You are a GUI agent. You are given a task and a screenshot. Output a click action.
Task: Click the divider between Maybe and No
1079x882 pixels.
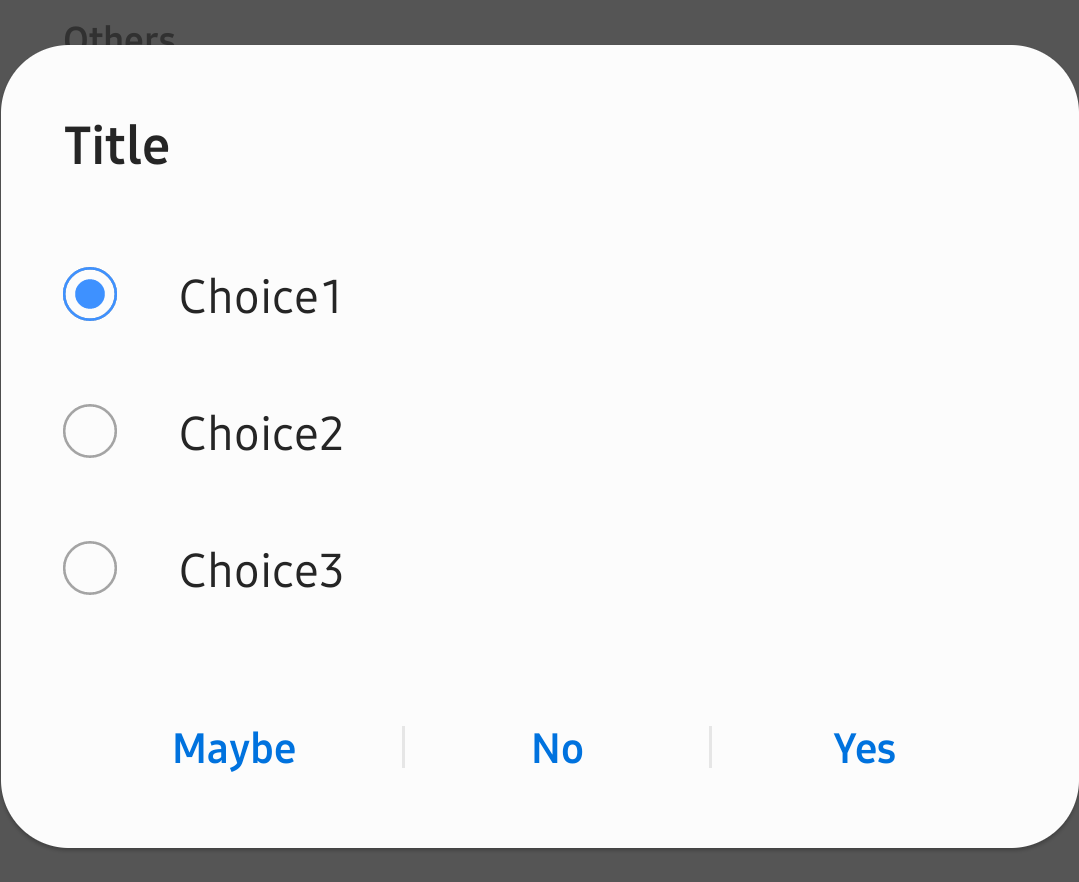(x=403, y=748)
